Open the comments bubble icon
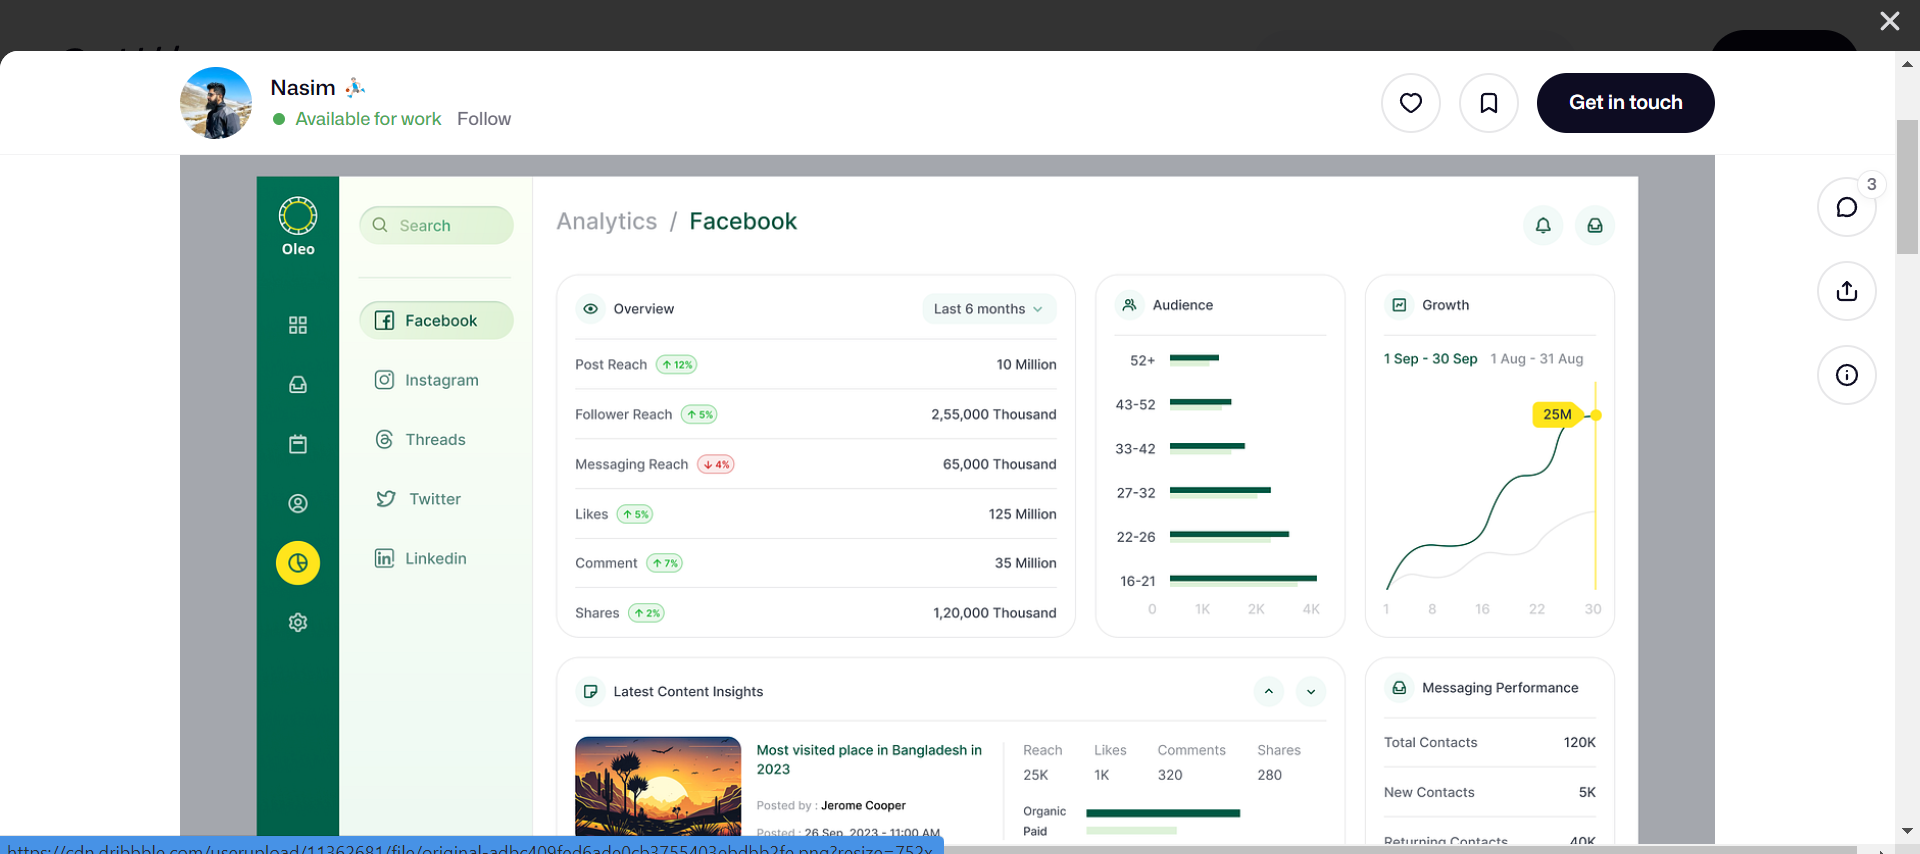This screenshot has width=1920, height=854. 1846,207
